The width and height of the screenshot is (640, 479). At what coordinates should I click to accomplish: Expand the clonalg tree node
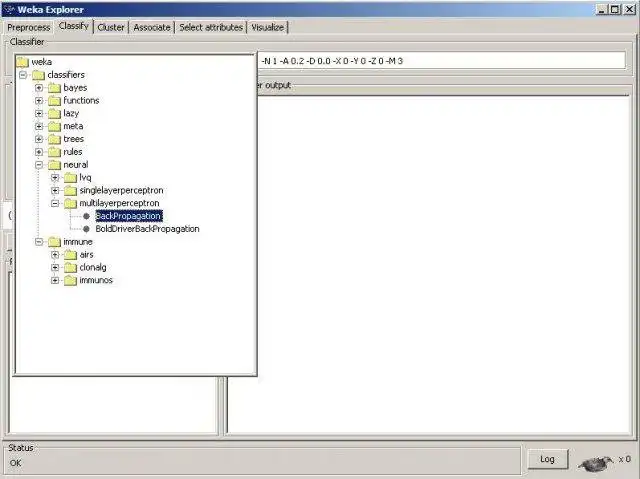pyautogui.click(x=55, y=268)
